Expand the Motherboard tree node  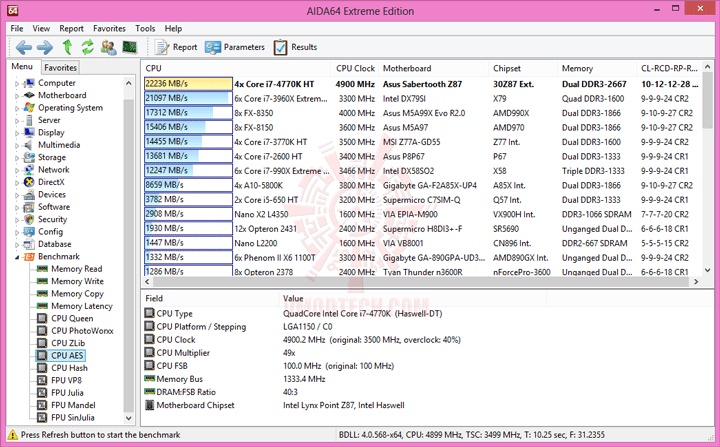[17, 96]
